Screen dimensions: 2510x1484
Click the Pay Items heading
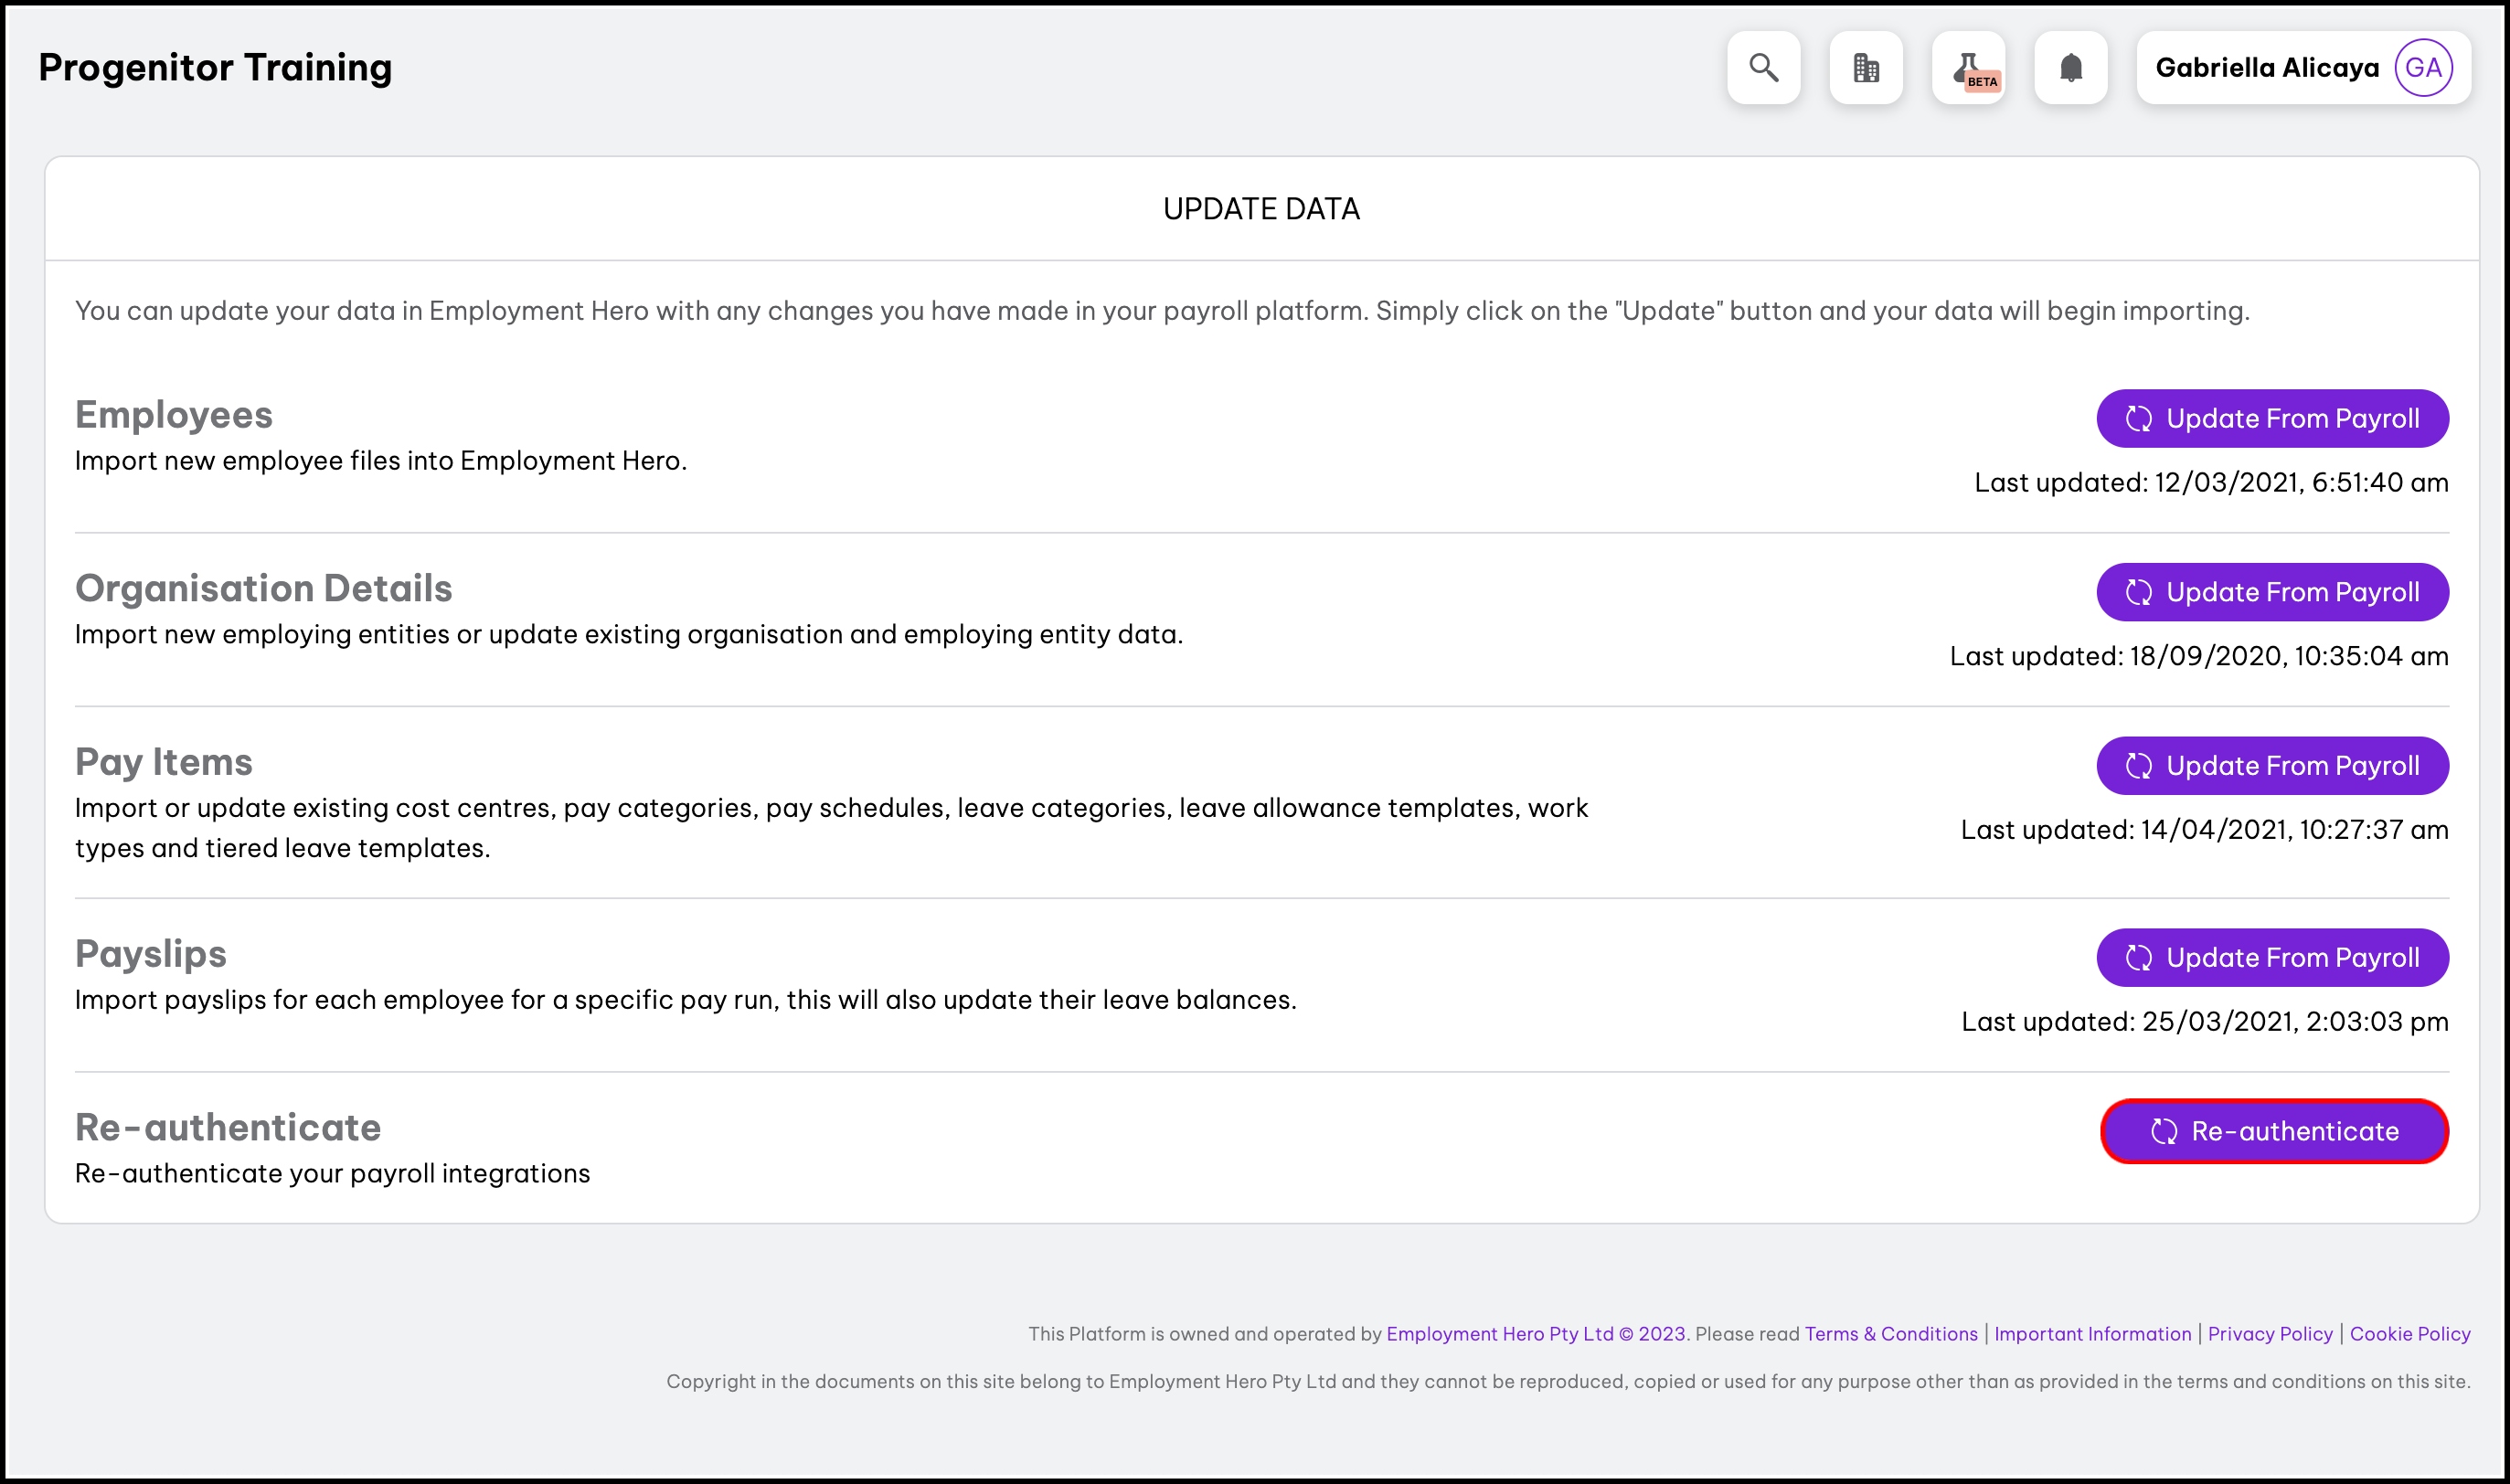click(164, 763)
